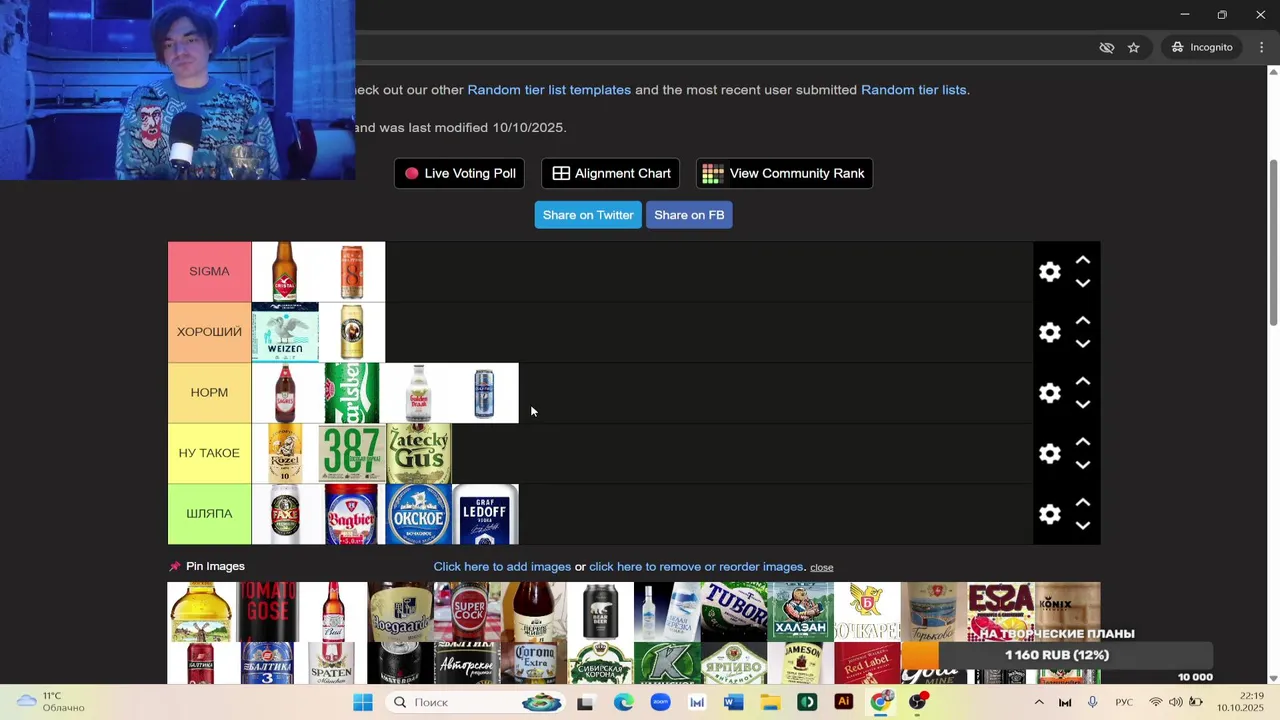Select the НОРМ tier label
This screenshot has height=720, width=1280.
pos(209,393)
